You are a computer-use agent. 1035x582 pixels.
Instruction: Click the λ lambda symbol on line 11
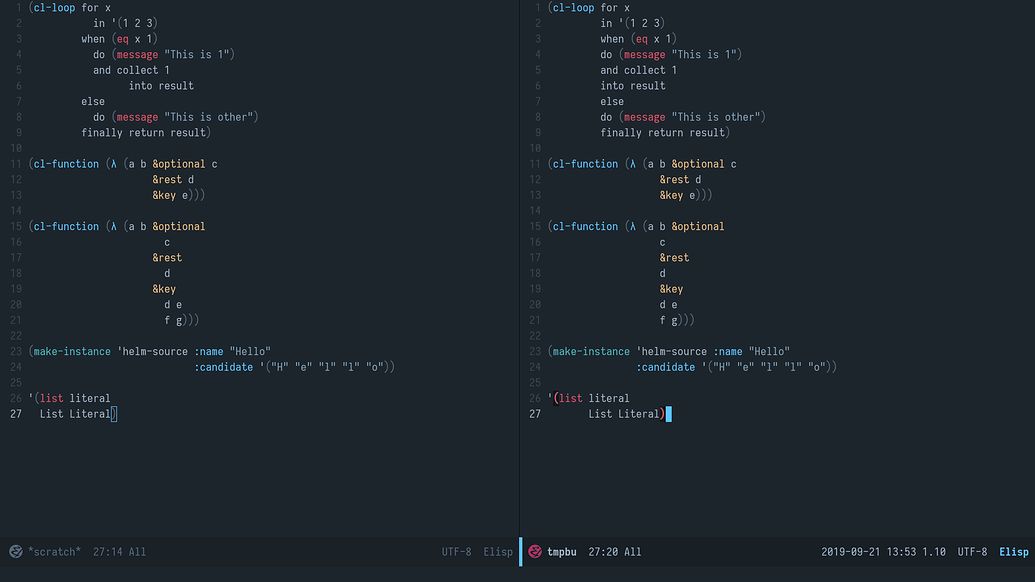112,163
